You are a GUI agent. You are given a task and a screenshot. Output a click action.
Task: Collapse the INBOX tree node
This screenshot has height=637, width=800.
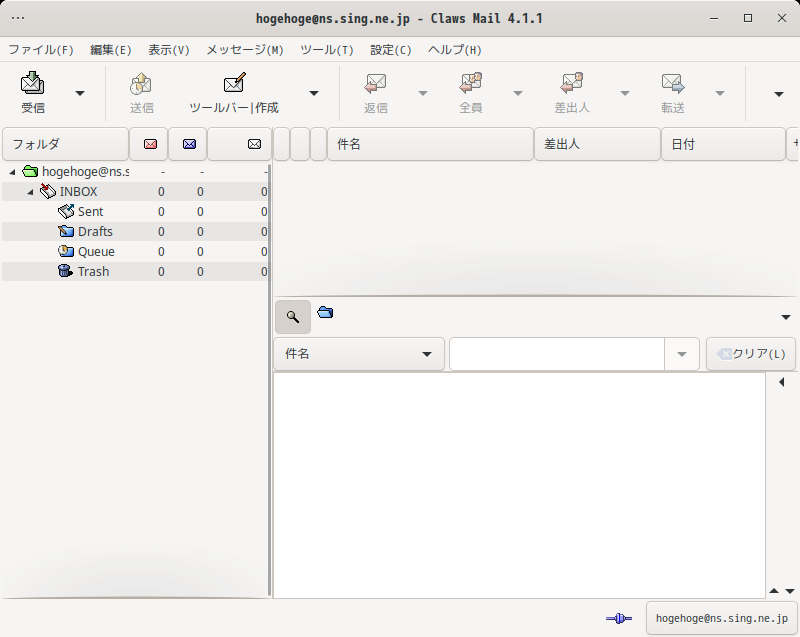[30, 192]
